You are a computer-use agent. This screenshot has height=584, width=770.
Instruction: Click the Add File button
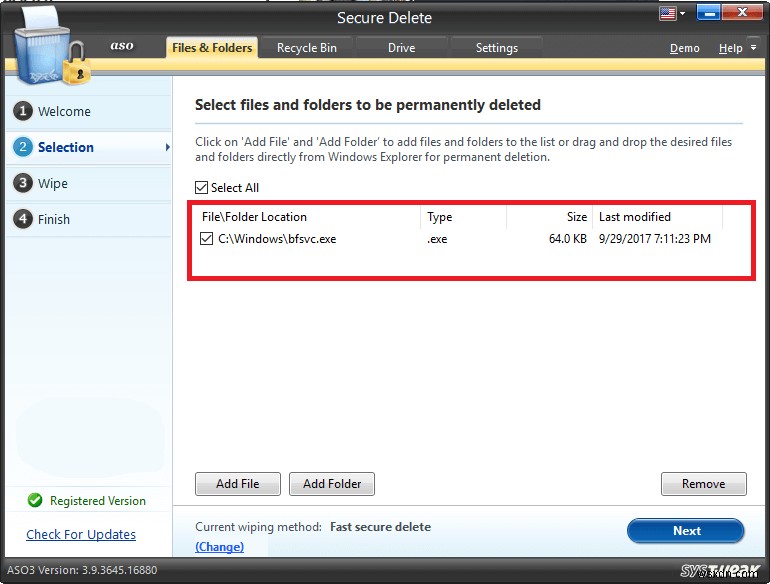pyautogui.click(x=238, y=484)
